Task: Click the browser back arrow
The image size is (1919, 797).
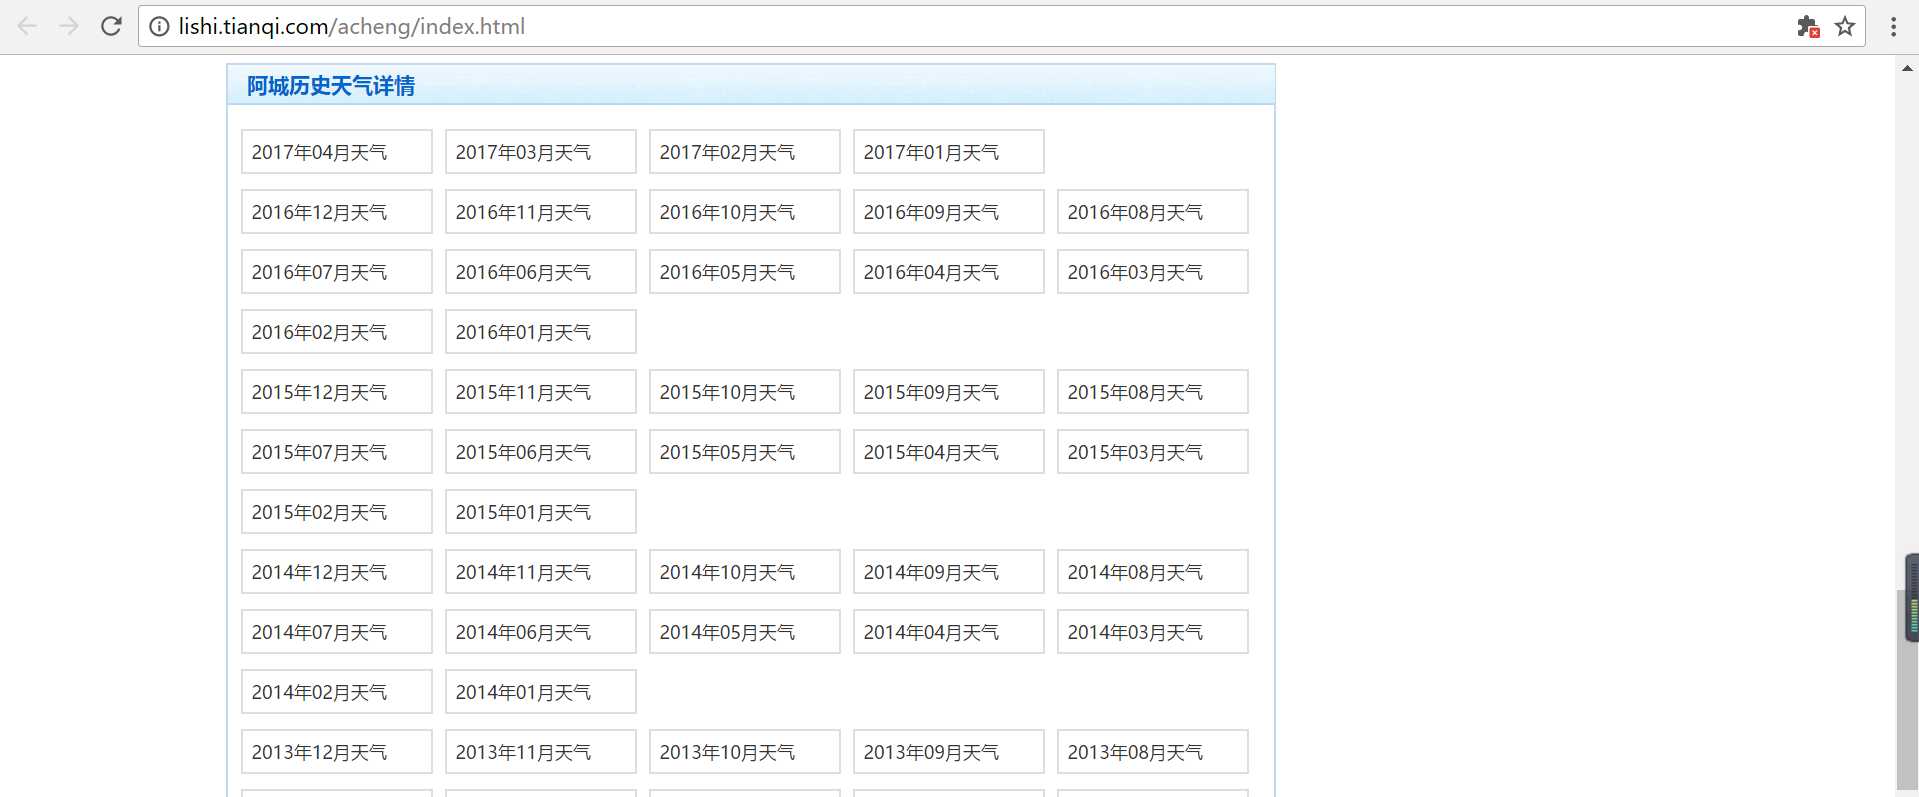Action: click(27, 26)
